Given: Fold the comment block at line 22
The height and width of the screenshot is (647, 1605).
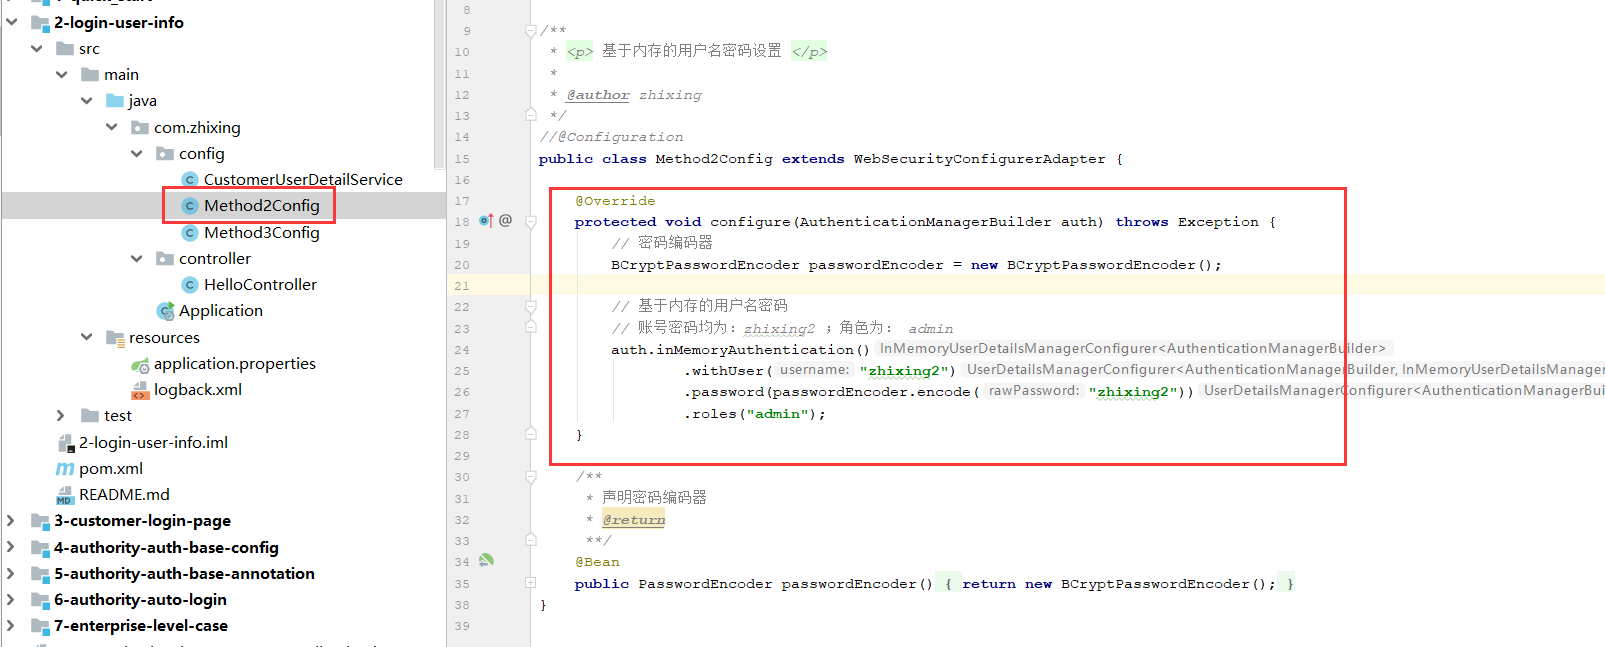Looking at the screenshot, I should point(531,306).
